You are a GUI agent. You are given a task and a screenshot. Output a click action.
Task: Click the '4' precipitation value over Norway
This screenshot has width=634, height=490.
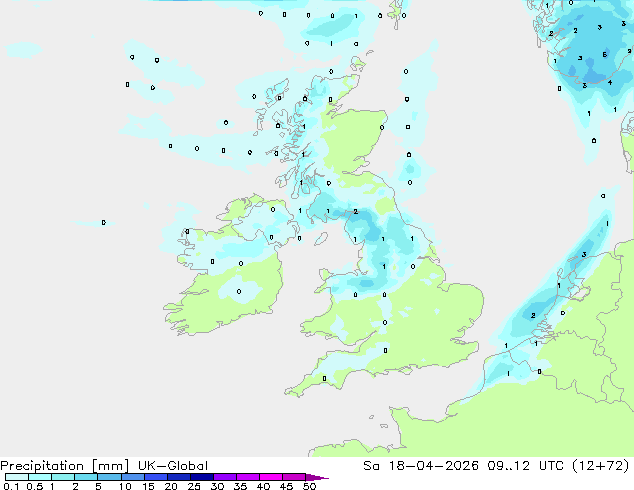tap(610, 82)
